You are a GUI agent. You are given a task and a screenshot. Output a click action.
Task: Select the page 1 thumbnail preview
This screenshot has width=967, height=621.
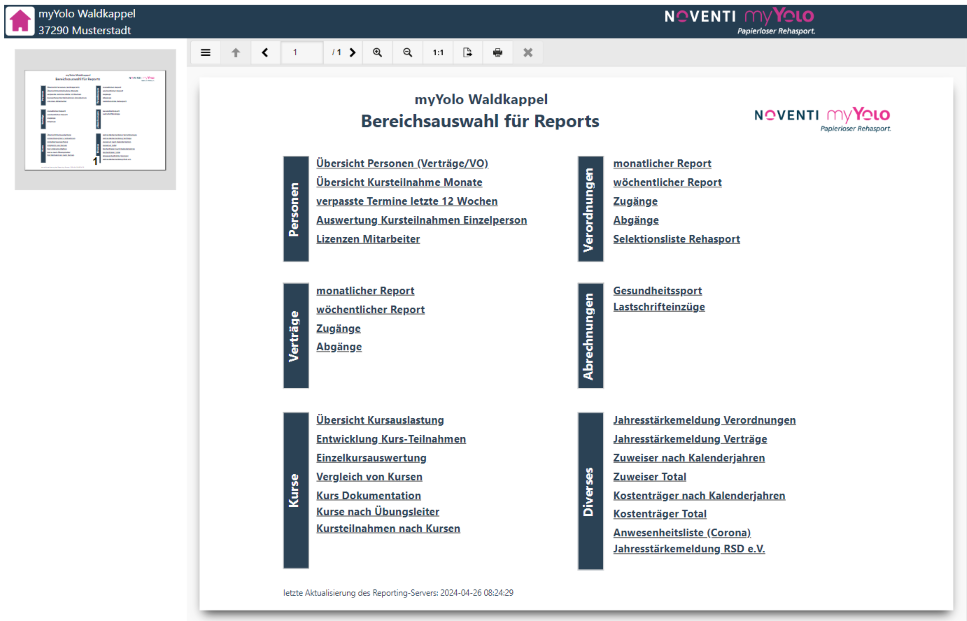(x=95, y=119)
